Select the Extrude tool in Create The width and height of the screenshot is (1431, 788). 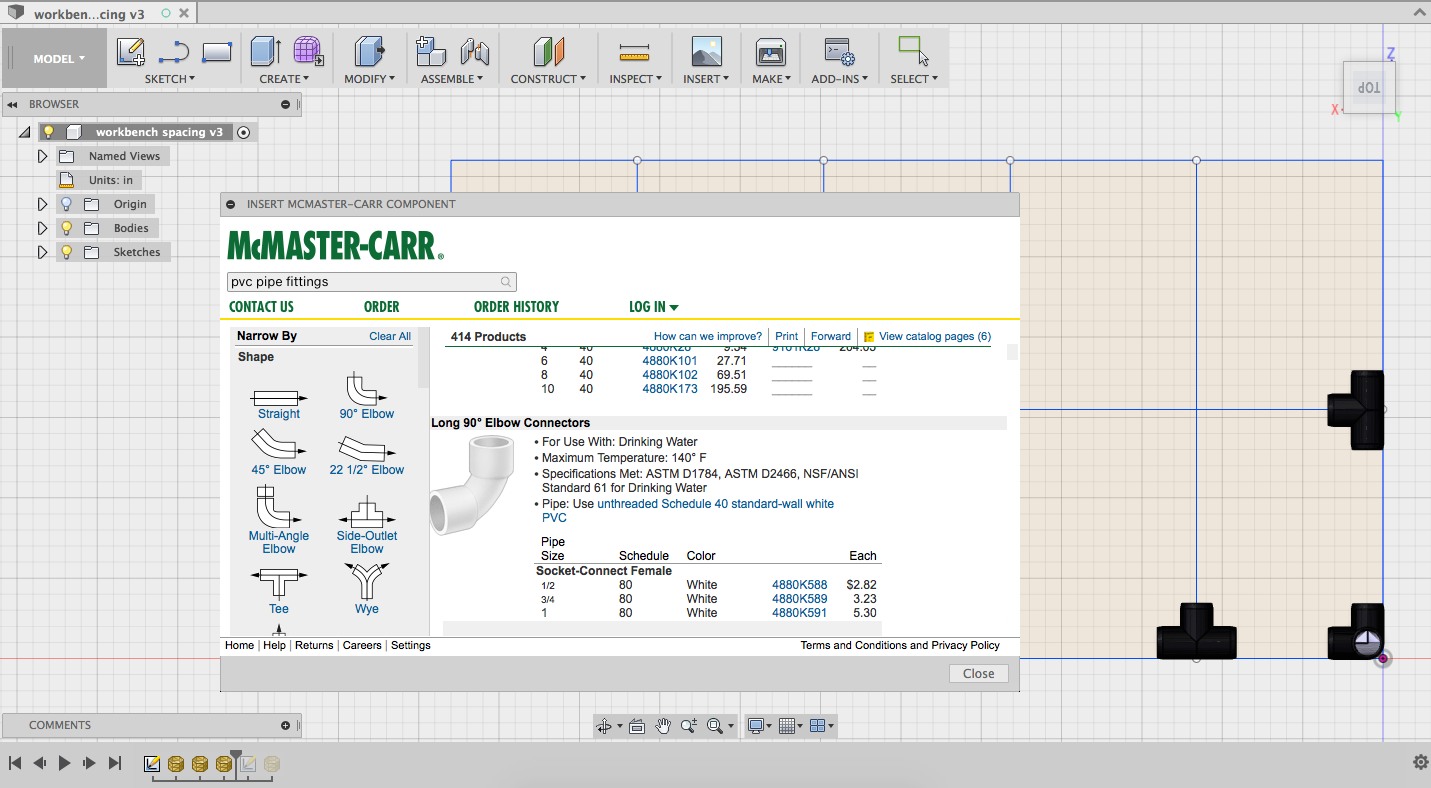(265, 52)
